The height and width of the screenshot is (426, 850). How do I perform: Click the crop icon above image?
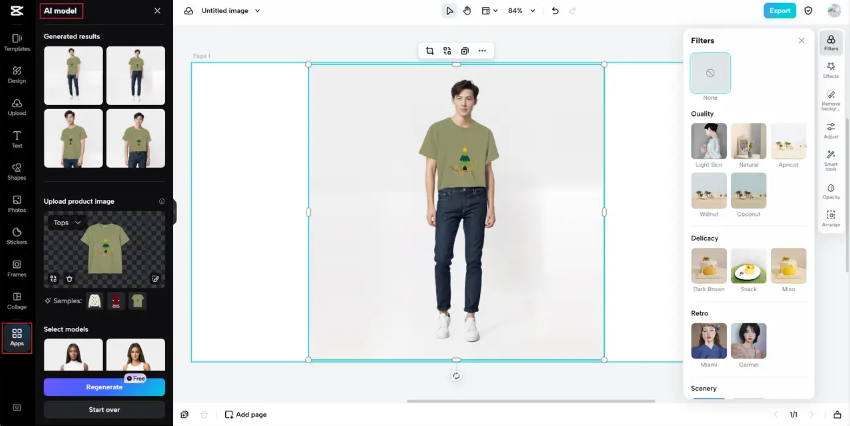(x=430, y=51)
